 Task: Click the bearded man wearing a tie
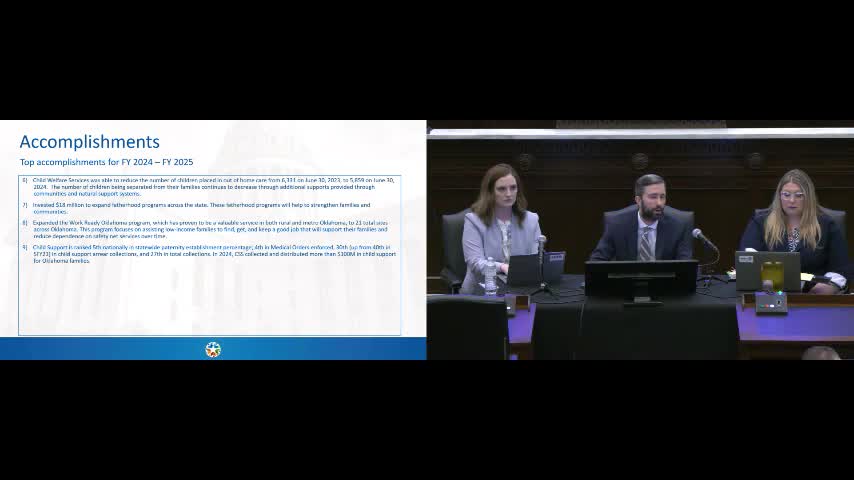click(644, 219)
